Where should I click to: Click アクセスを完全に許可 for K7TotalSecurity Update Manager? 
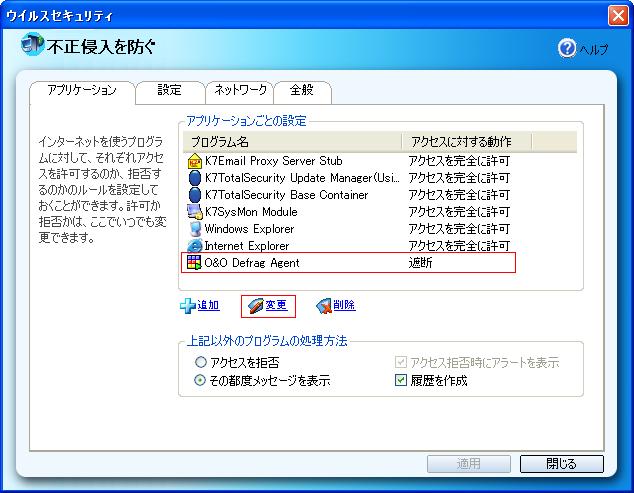click(x=459, y=178)
